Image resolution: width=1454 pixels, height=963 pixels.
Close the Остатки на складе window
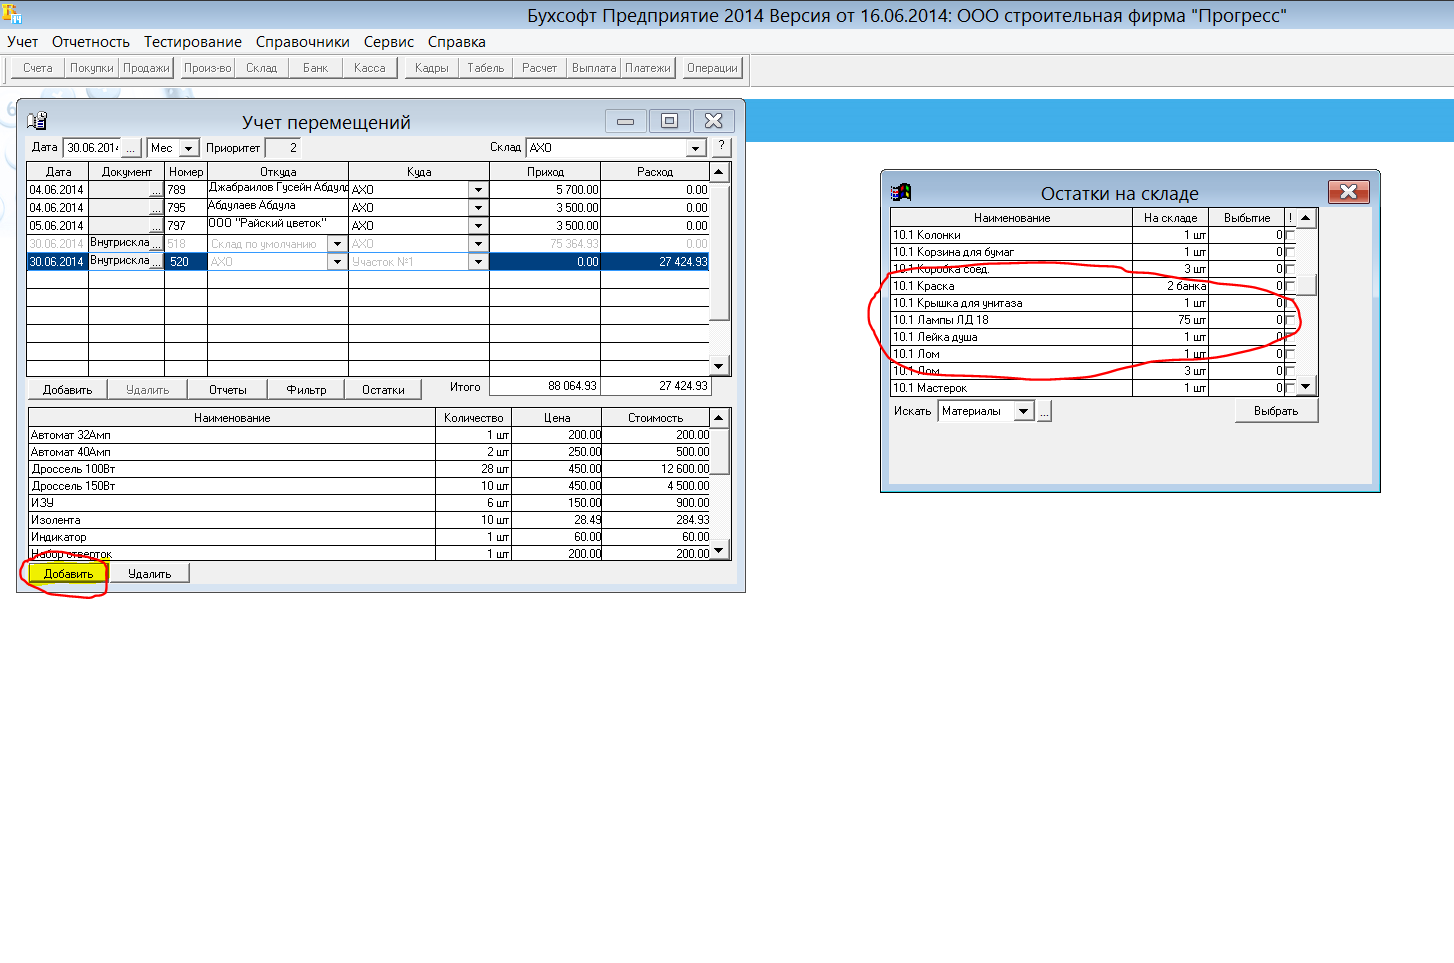1348,192
